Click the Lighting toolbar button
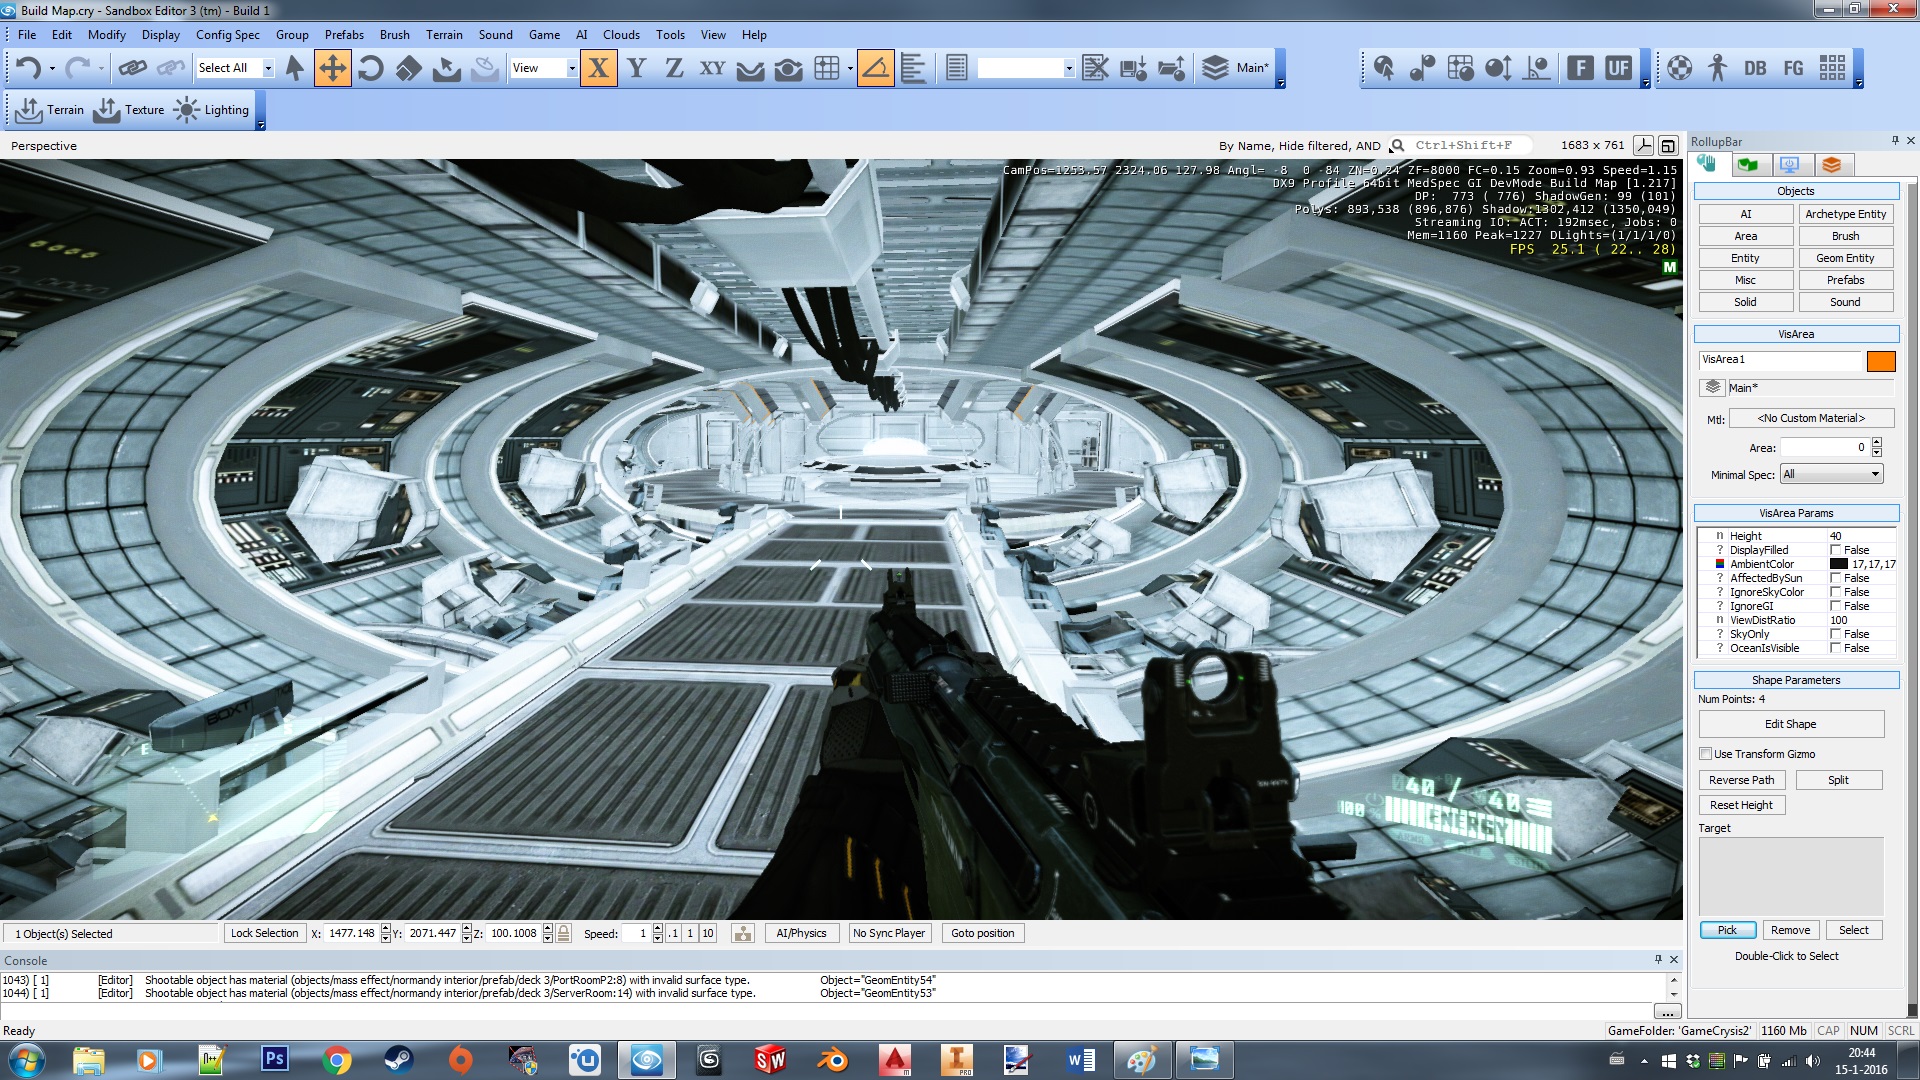 pyautogui.click(x=211, y=110)
